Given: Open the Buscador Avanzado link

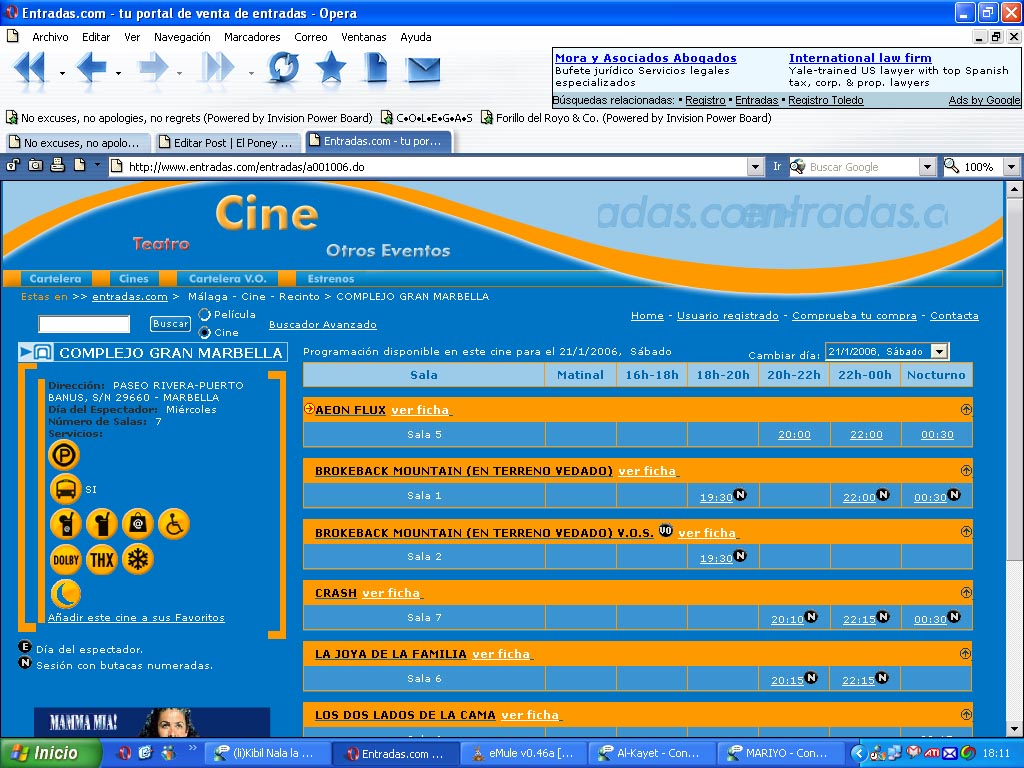Looking at the screenshot, I should (323, 325).
